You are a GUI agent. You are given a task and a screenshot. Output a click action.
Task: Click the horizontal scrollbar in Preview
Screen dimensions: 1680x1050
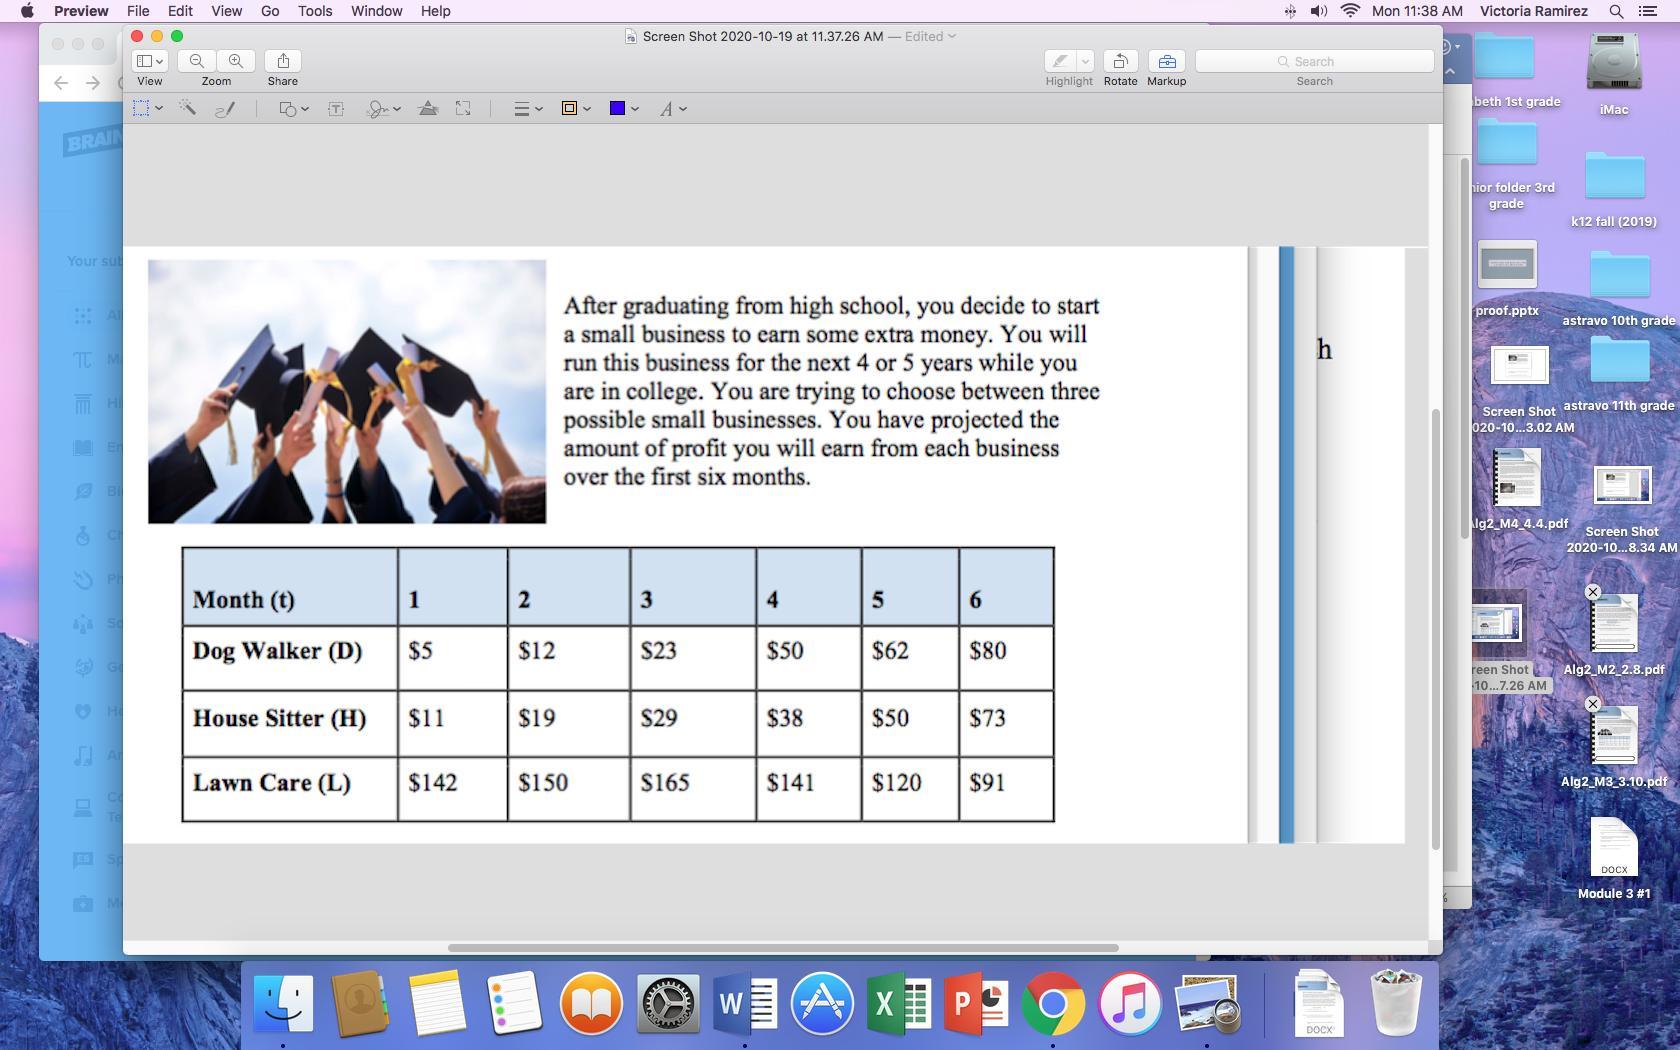click(783, 947)
